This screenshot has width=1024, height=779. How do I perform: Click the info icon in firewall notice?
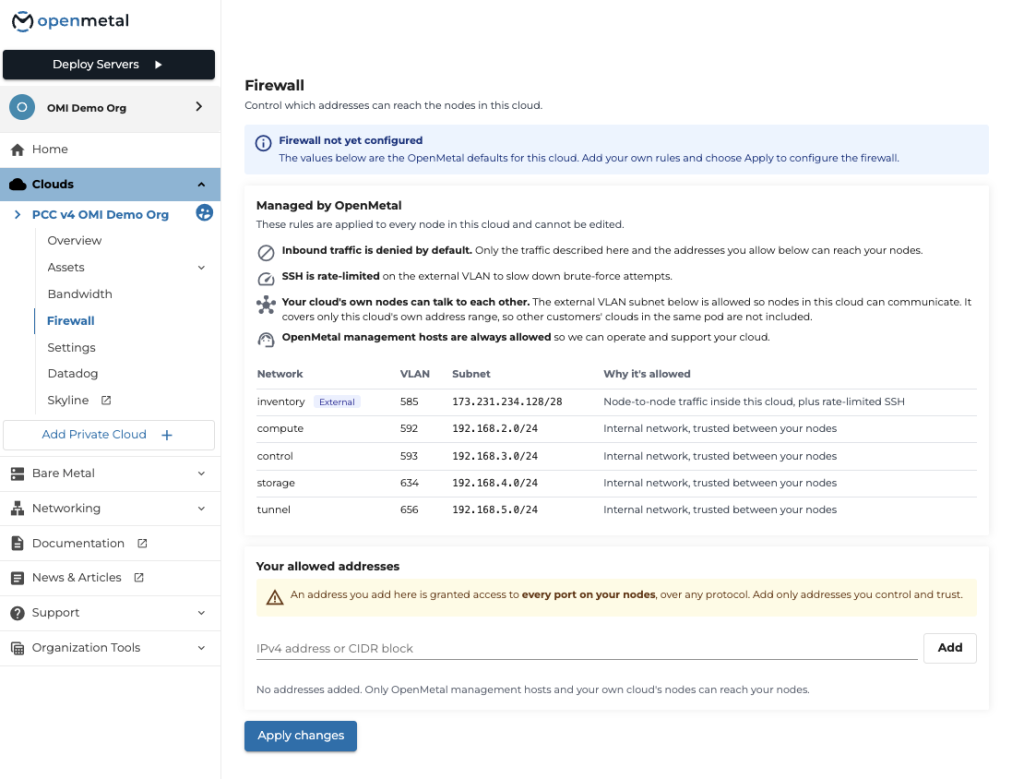tap(263, 143)
